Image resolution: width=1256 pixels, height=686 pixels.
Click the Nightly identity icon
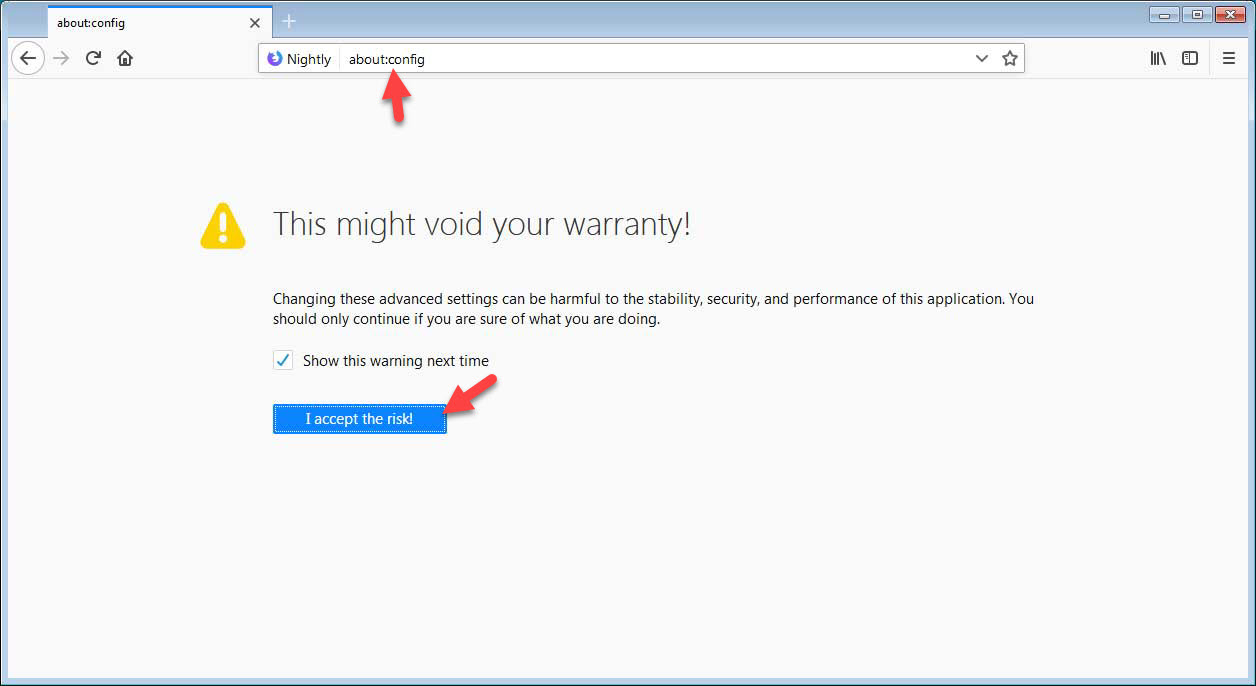(x=275, y=59)
